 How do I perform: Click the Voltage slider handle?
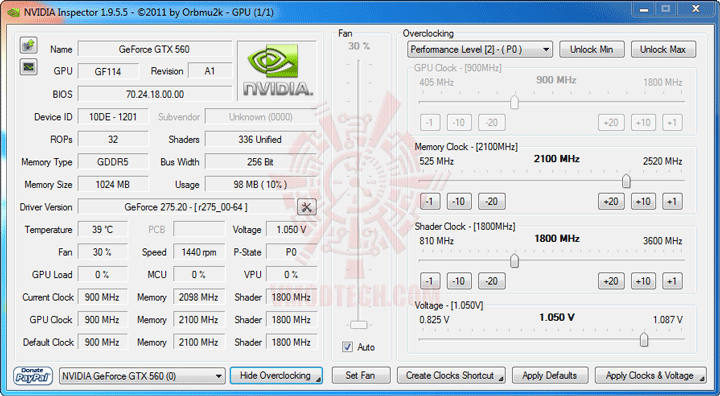(x=644, y=340)
